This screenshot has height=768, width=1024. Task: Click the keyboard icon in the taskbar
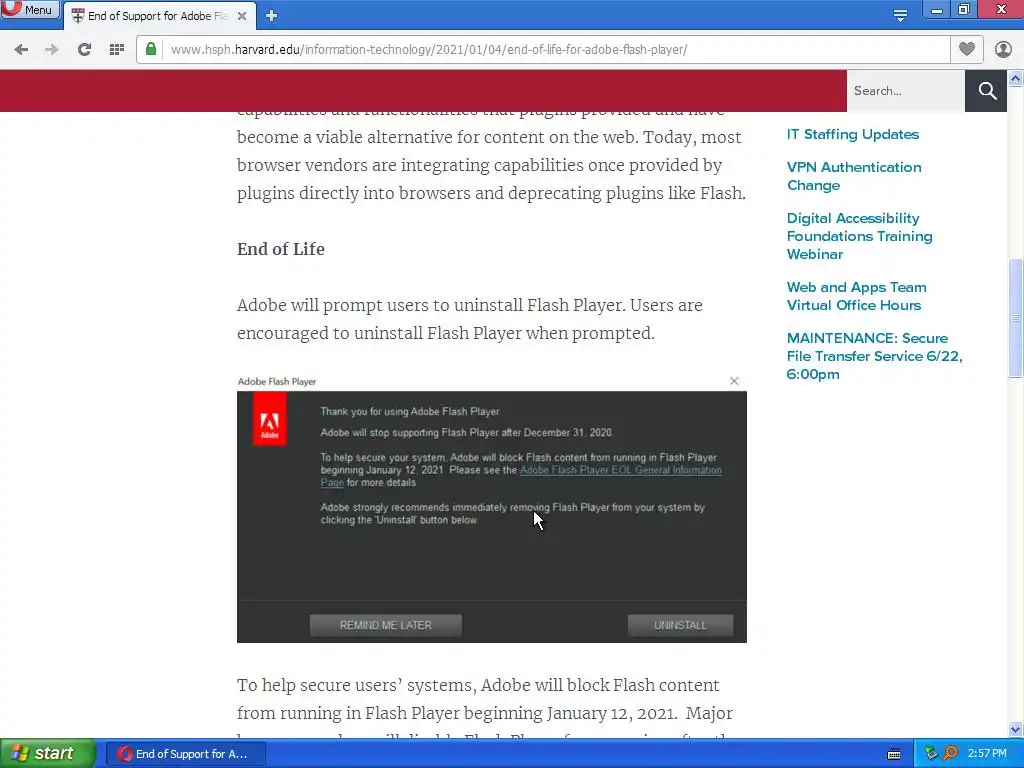tap(894, 754)
